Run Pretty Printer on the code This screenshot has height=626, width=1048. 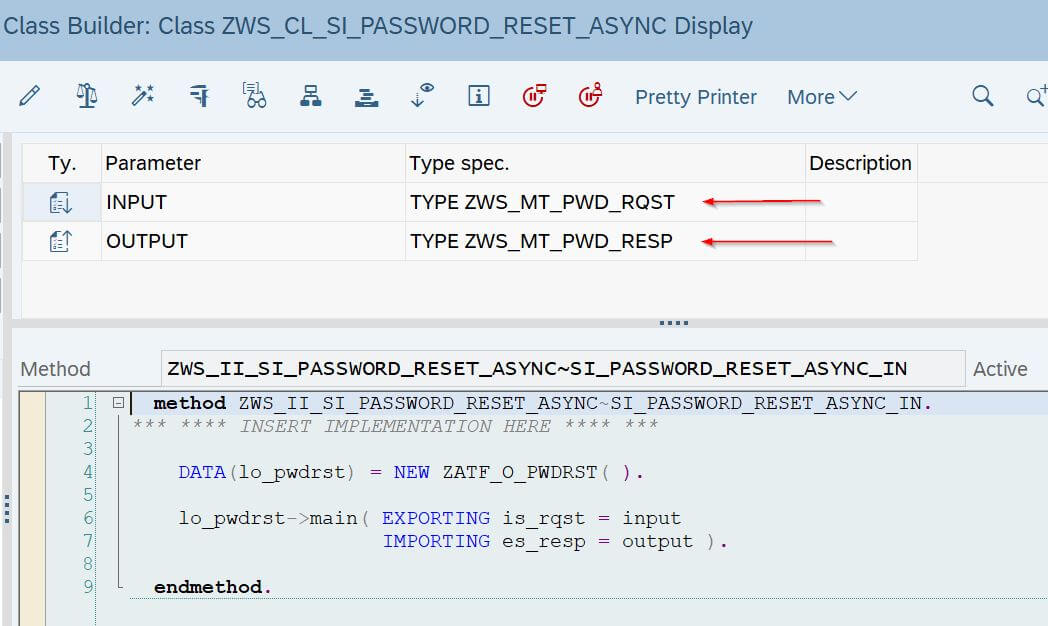coord(696,96)
